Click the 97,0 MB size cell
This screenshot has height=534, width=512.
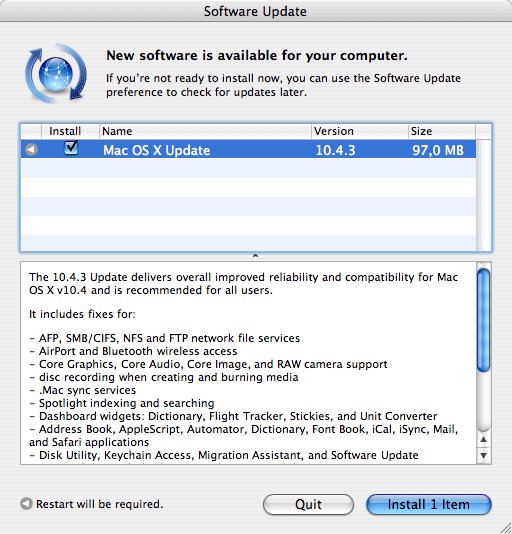pos(438,150)
